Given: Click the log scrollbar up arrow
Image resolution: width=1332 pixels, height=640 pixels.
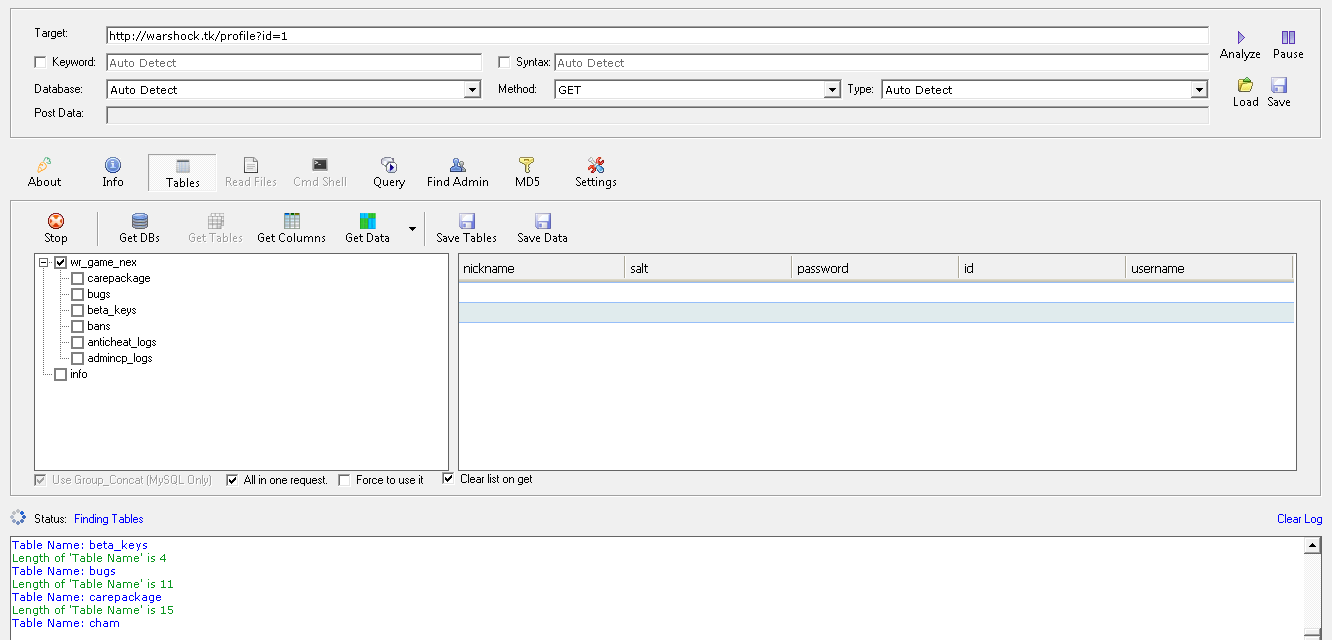Looking at the screenshot, I should click(1313, 546).
